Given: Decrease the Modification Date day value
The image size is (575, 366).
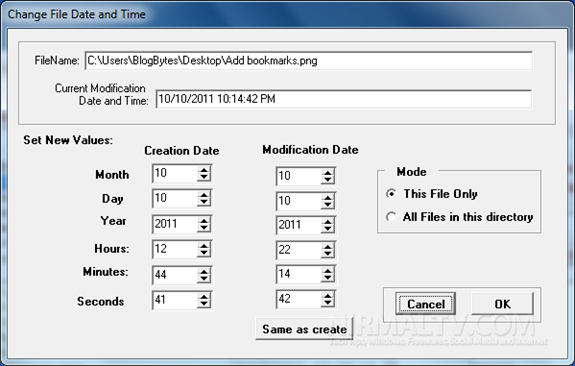Looking at the screenshot, I should [327, 205].
